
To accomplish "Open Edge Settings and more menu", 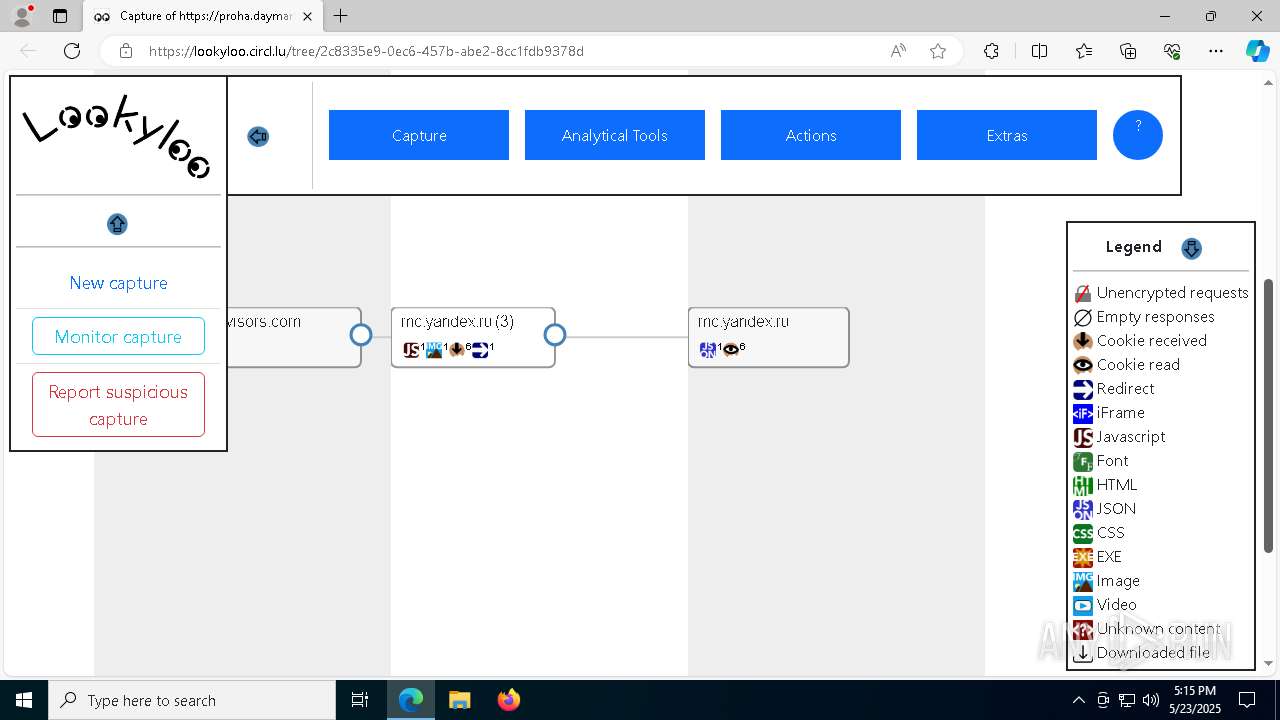I will click(x=1216, y=51).
